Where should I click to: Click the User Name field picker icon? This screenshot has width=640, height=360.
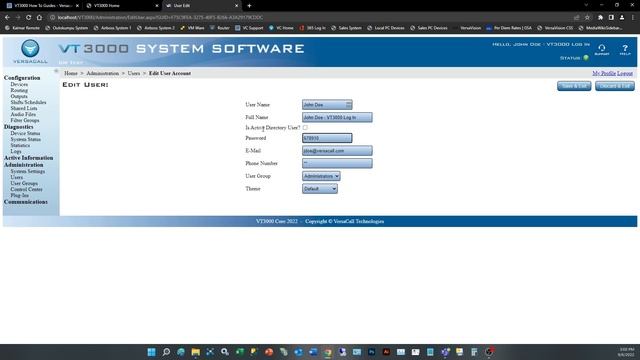point(348,105)
